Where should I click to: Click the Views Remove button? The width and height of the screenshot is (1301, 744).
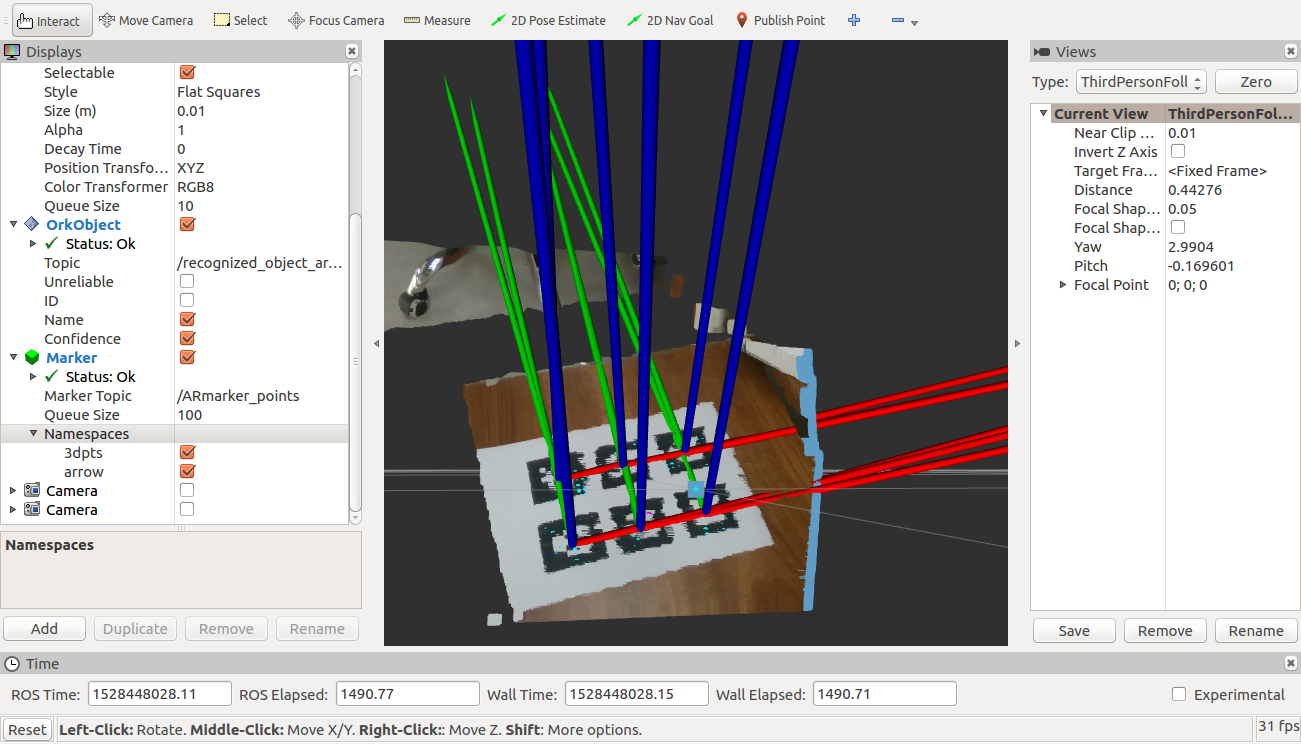1165,631
